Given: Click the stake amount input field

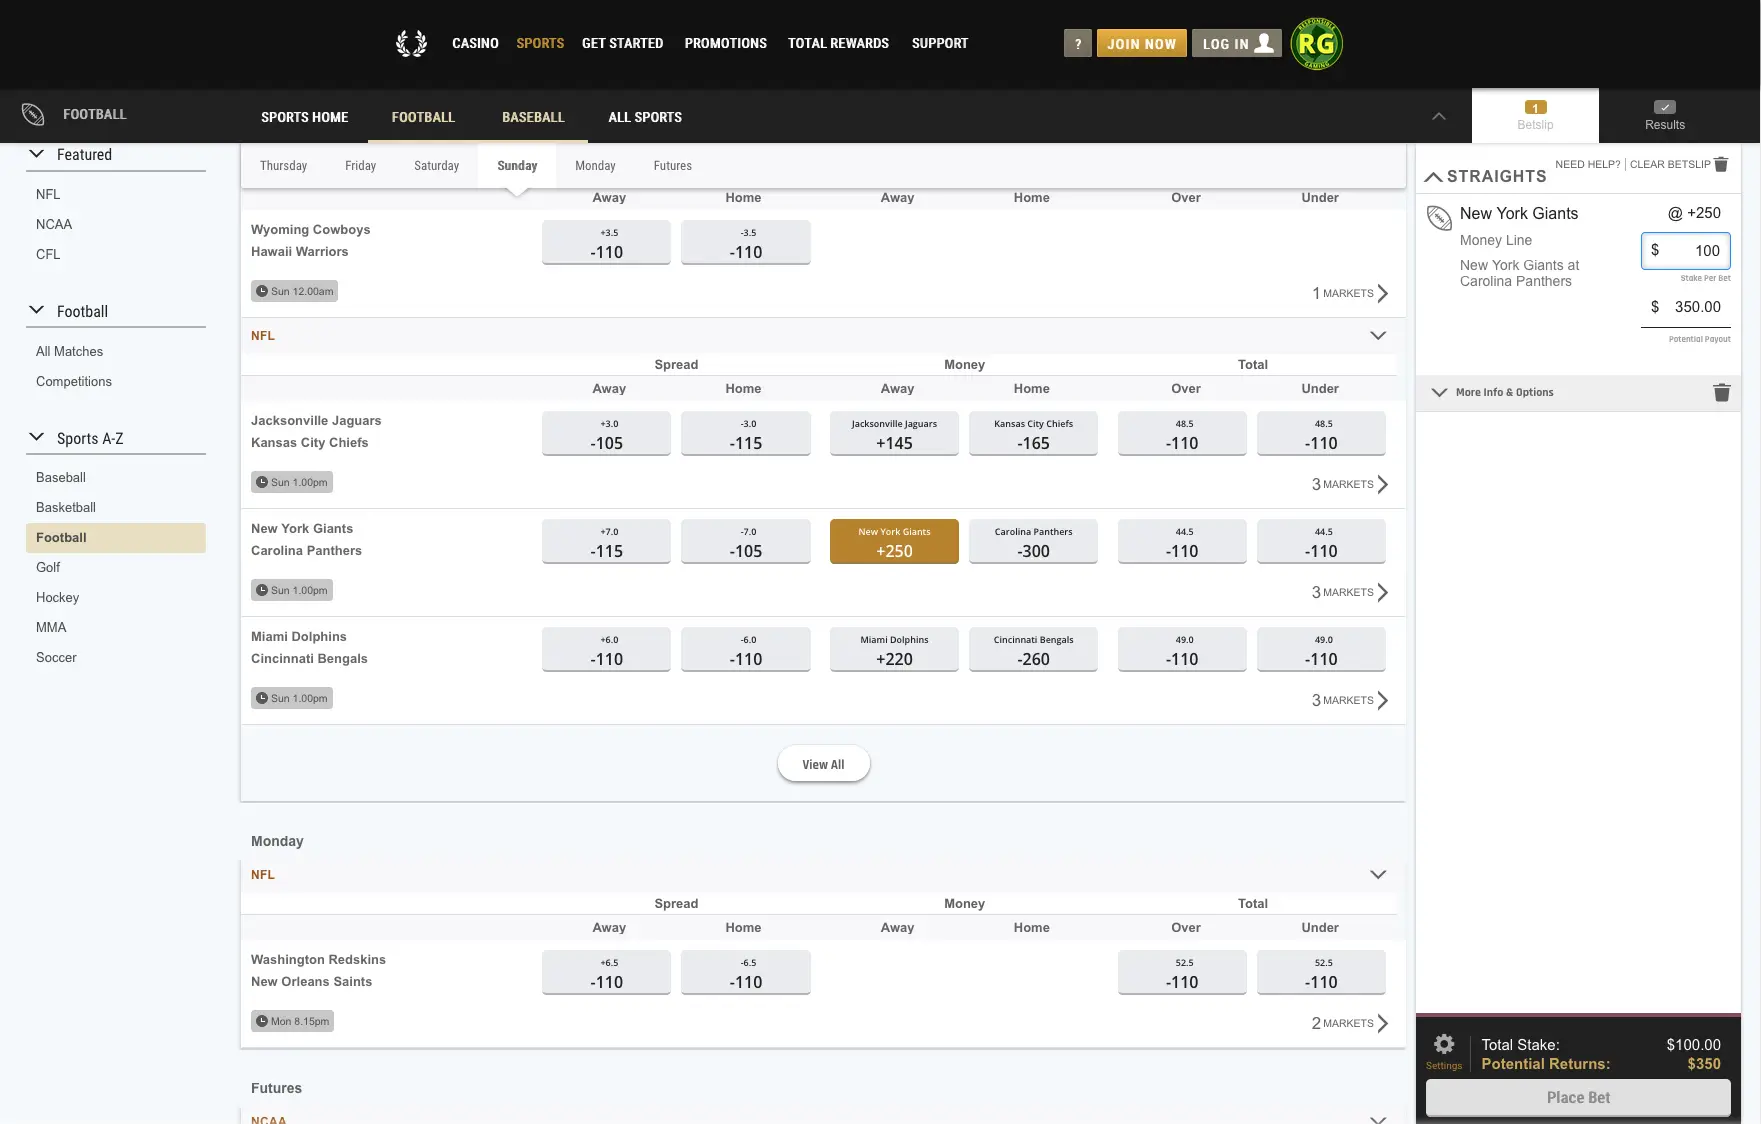Looking at the screenshot, I should click(x=1685, y=251).
